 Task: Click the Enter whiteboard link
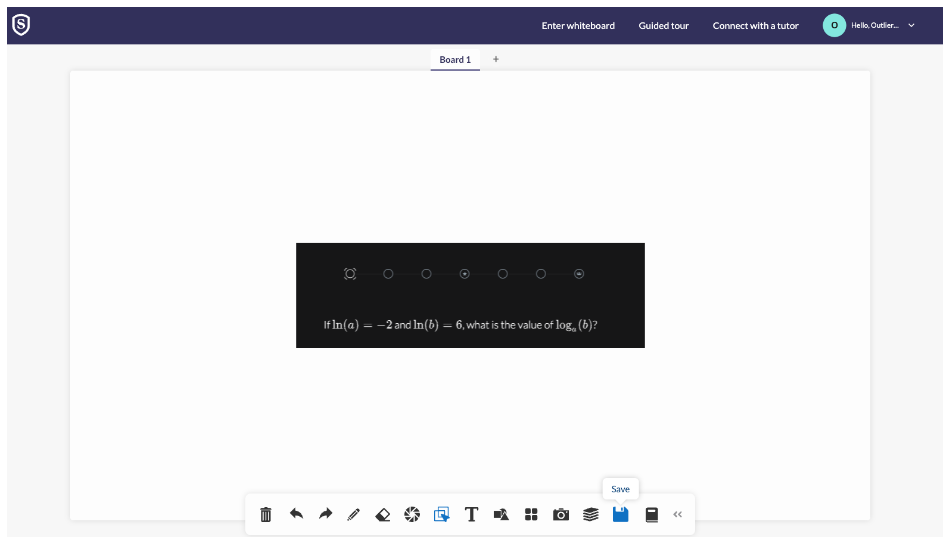(578, 25)
